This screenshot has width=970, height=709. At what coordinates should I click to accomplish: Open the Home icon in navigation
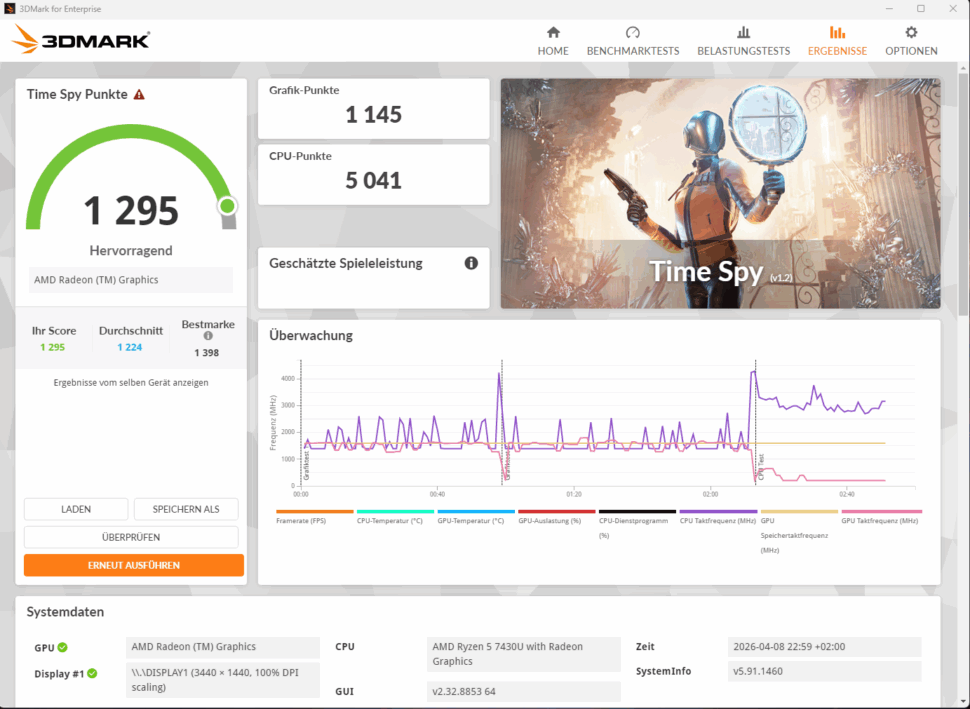tap(553, 32)
